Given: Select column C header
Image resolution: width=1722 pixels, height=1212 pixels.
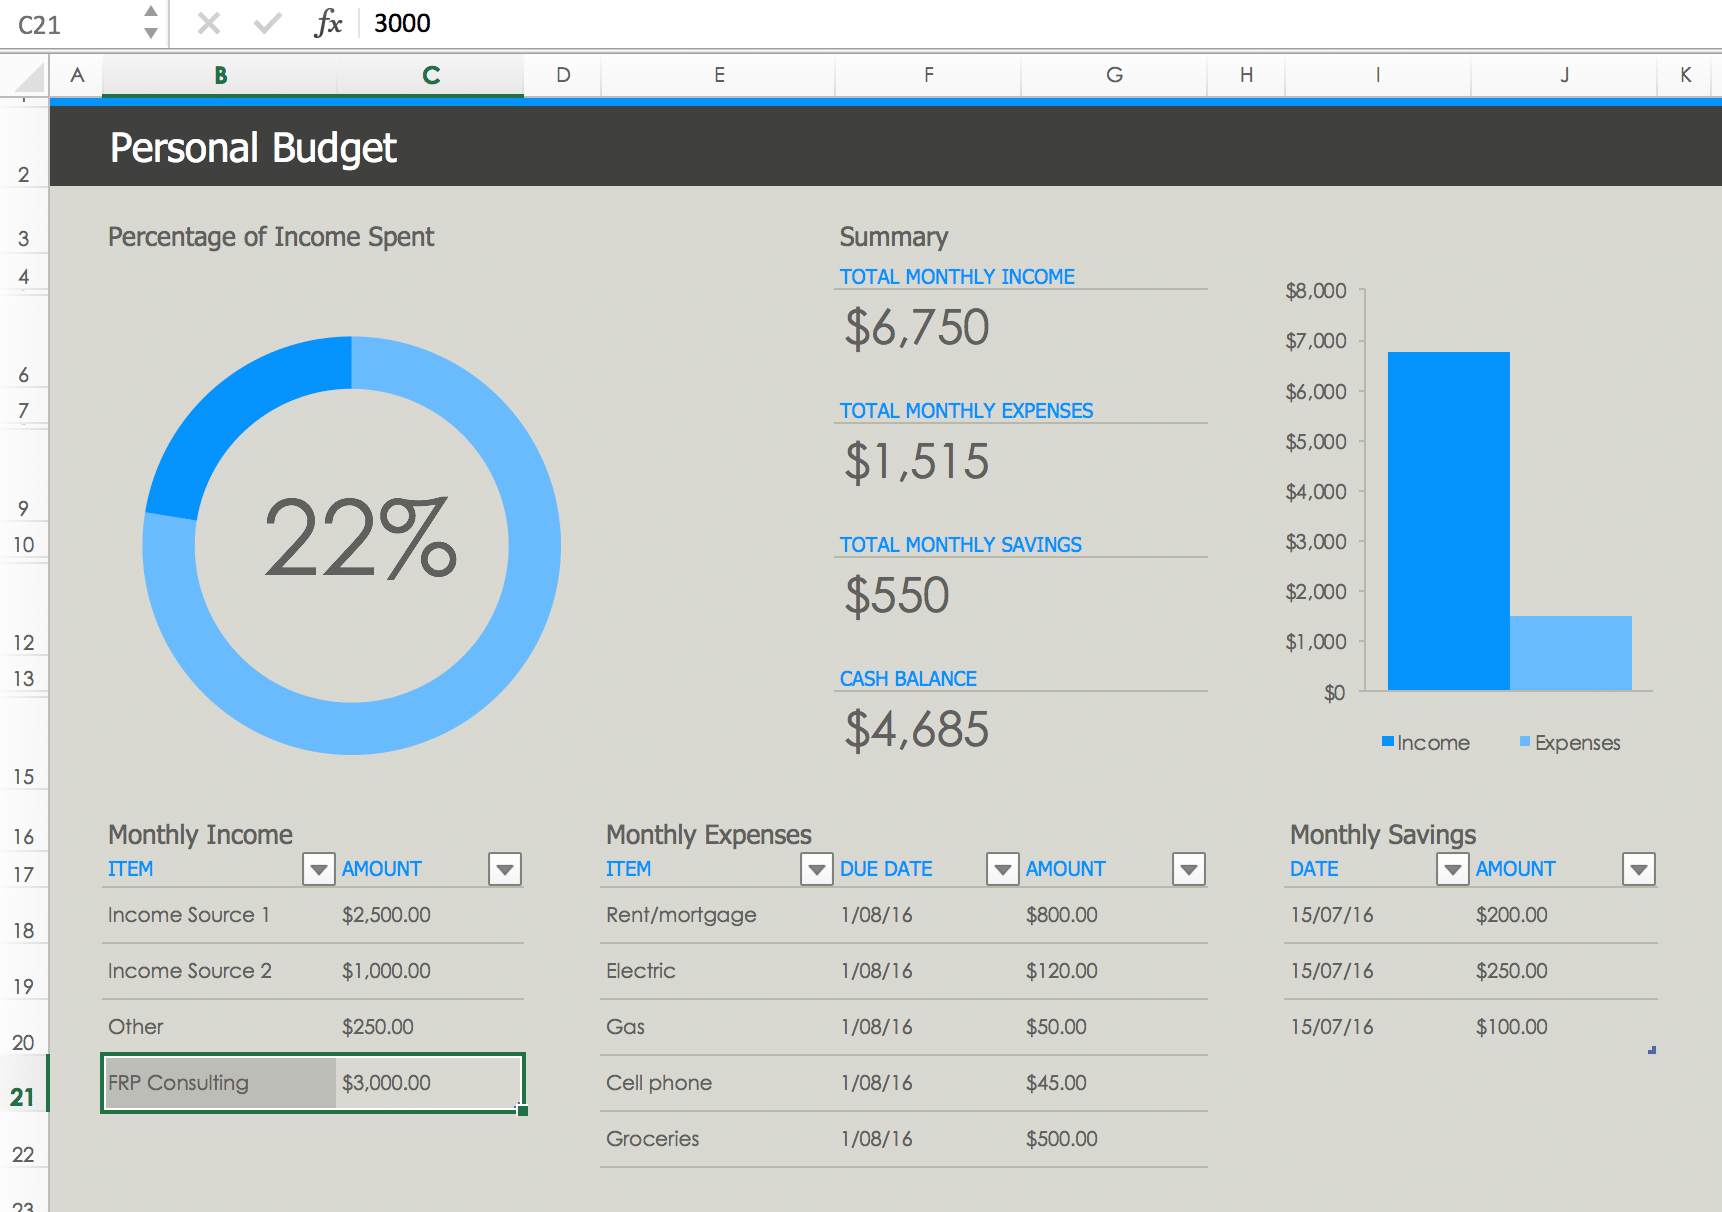Looking at the screenshot, I should pos(431,75).
